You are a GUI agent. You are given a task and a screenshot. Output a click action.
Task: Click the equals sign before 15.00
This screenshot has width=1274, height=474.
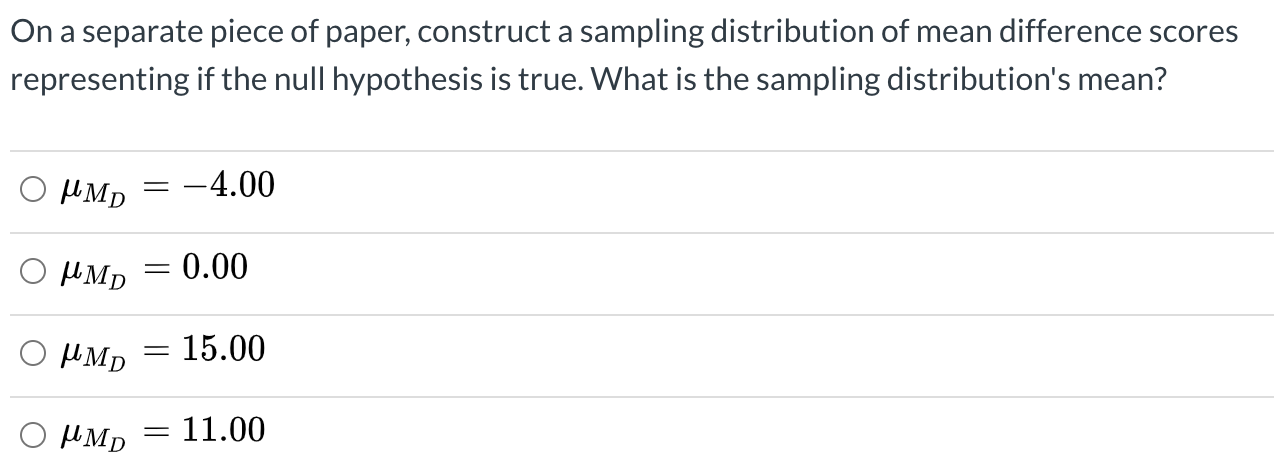[x=161, y=351]
